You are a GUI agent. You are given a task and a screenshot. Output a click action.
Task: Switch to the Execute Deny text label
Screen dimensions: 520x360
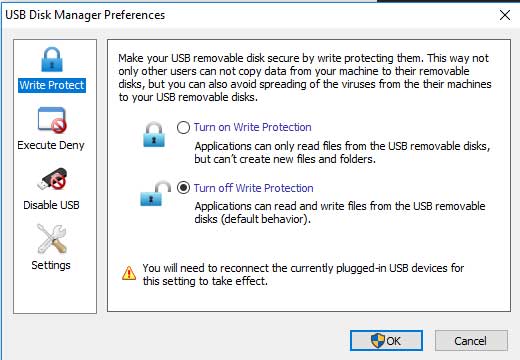(x=51, y=145)
